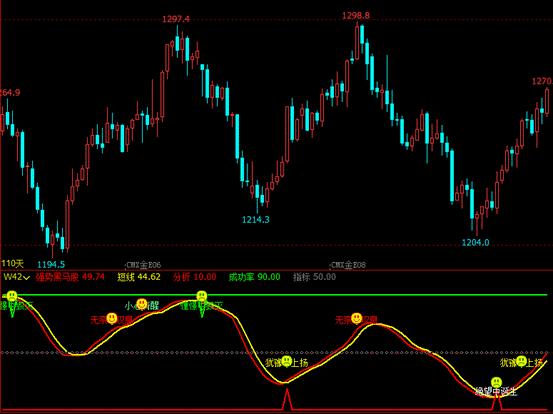The height and width of the screenshot is (414, 553).
Task: Select the 成功率 90.00 label
Action: [x=254, y=277]
